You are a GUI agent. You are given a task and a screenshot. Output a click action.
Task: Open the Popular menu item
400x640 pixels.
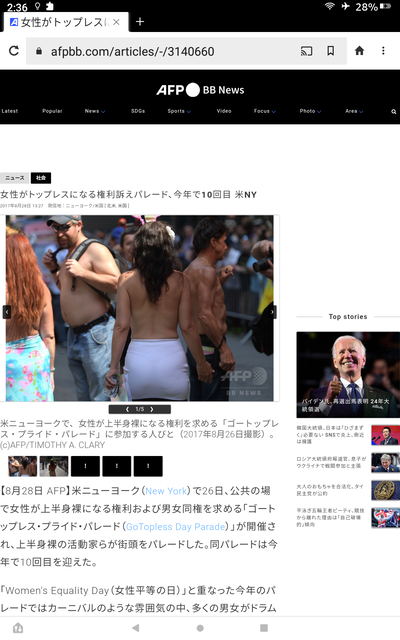(52, 111)
